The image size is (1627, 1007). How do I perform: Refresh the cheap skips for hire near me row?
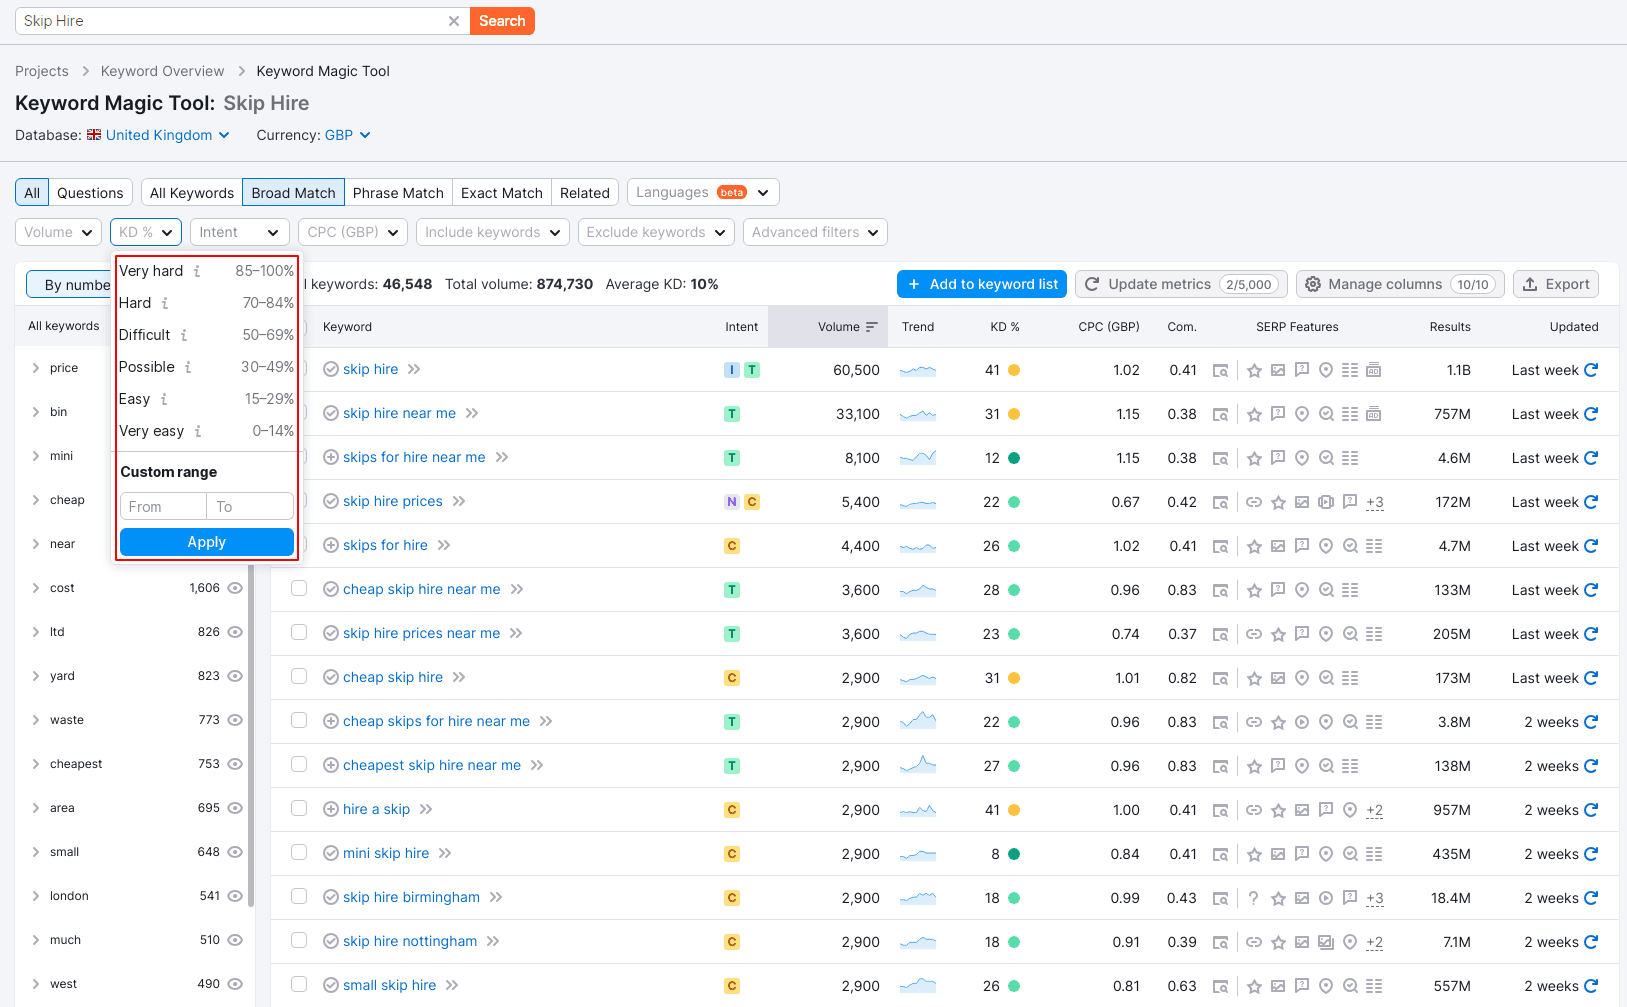(x=1591, y=722)
